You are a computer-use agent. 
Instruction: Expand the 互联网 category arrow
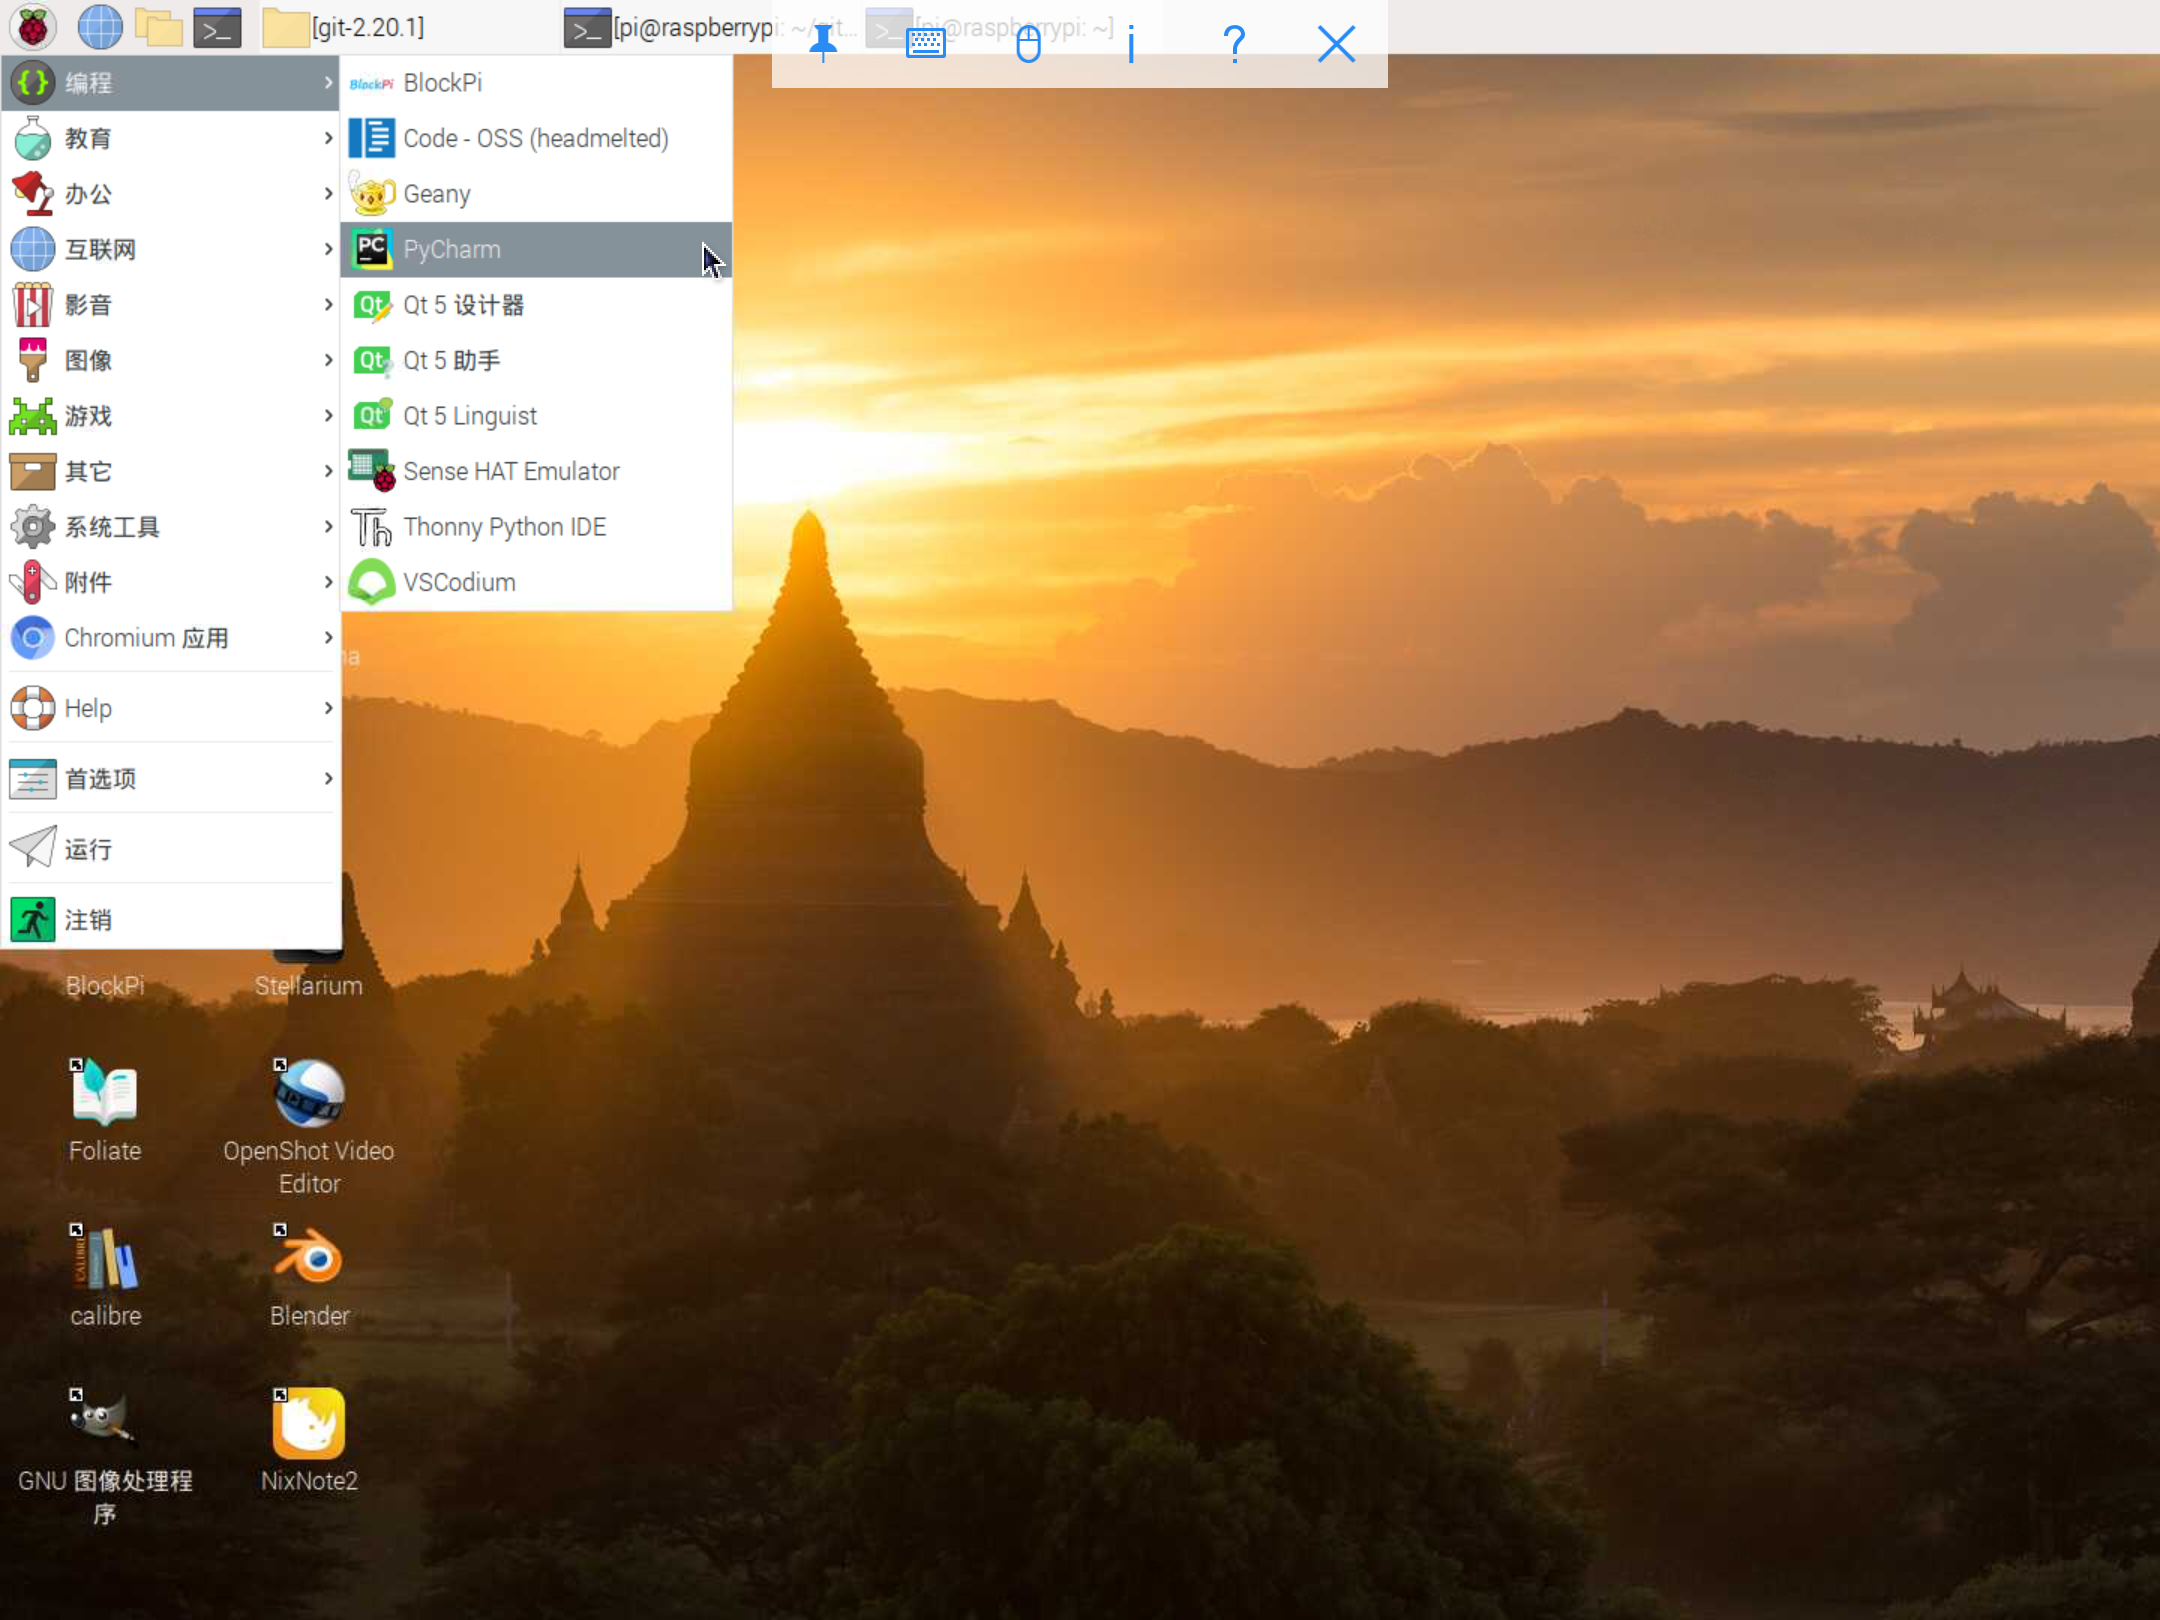click(x=328, y=249)
